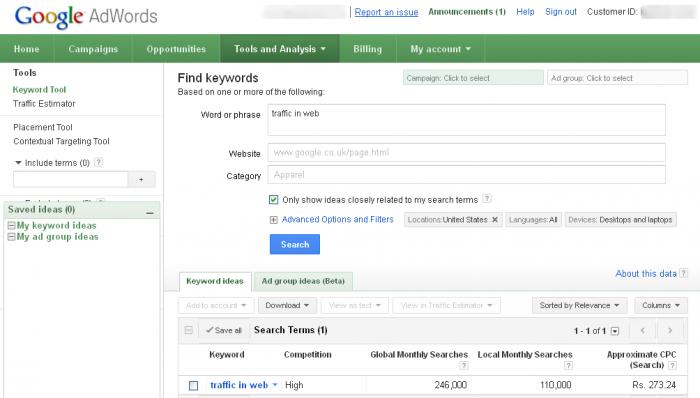
Task: Go to the Home tab
Action: pyautogui.click(x=27, y=49)
